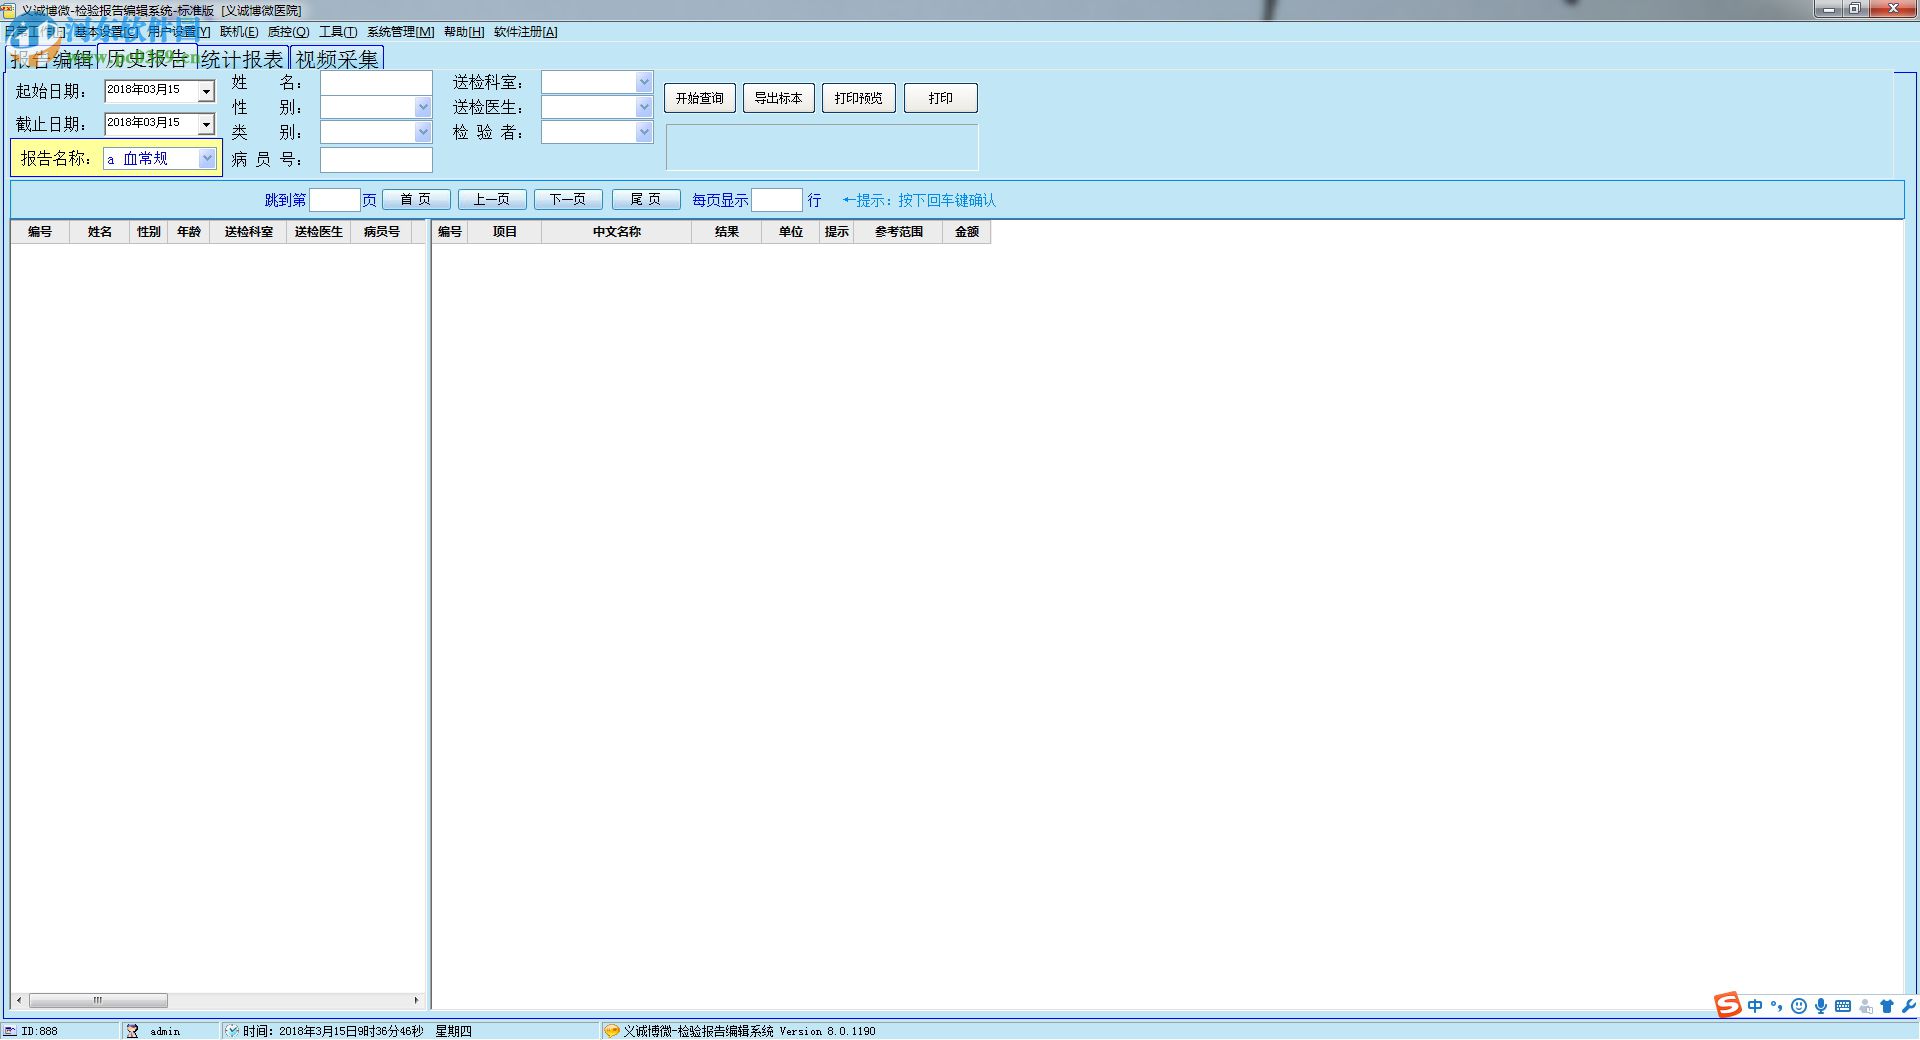Screen dimensions: 1920x1040
Task: Click the 每页显示 rows input field
Action: point(777,200)
